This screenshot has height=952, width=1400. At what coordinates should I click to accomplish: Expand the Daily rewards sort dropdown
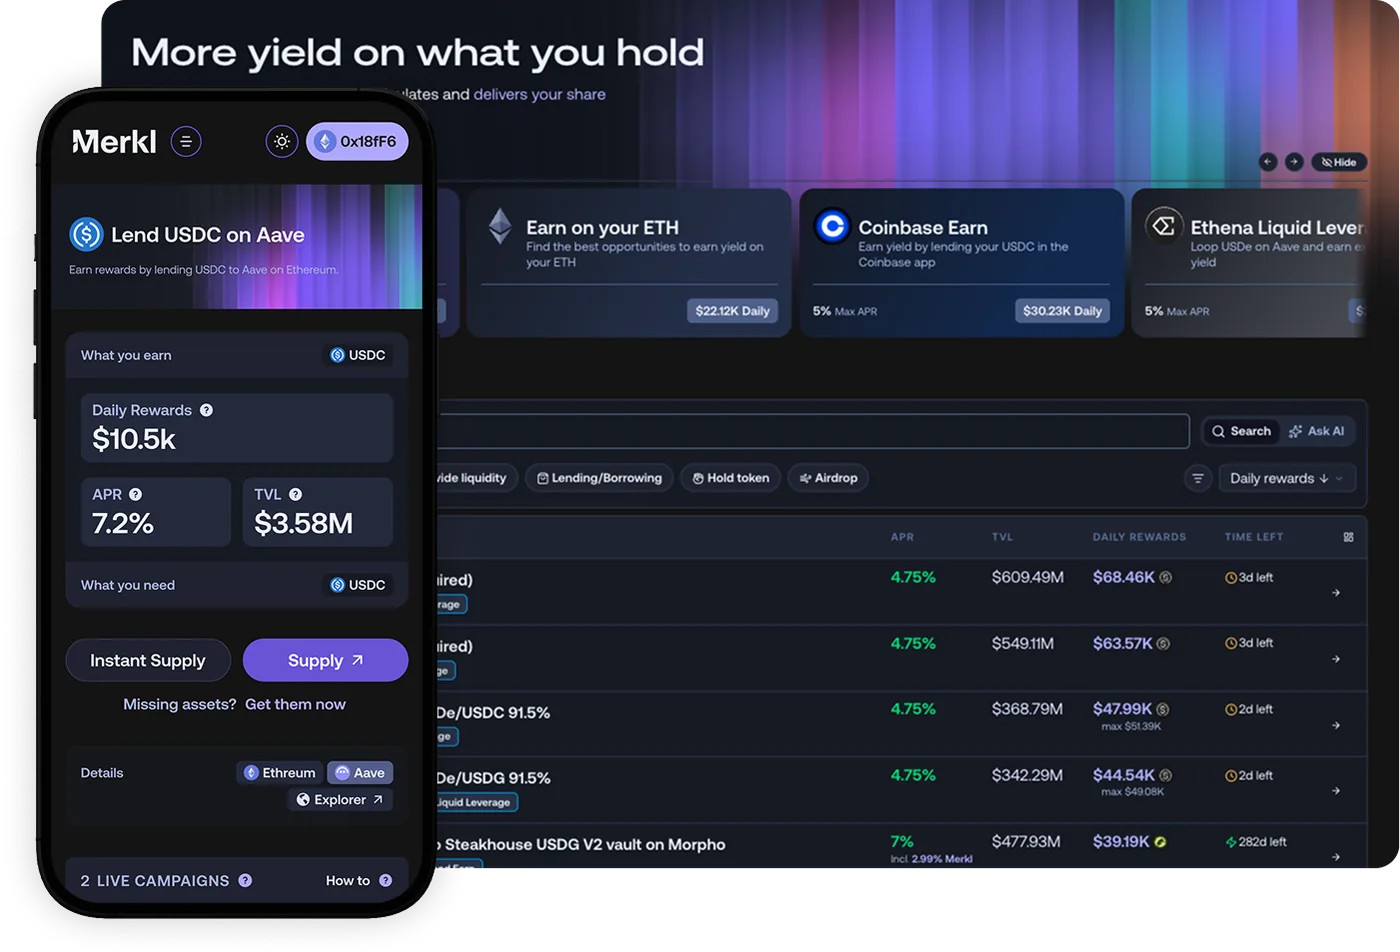tap(1287, 478)
